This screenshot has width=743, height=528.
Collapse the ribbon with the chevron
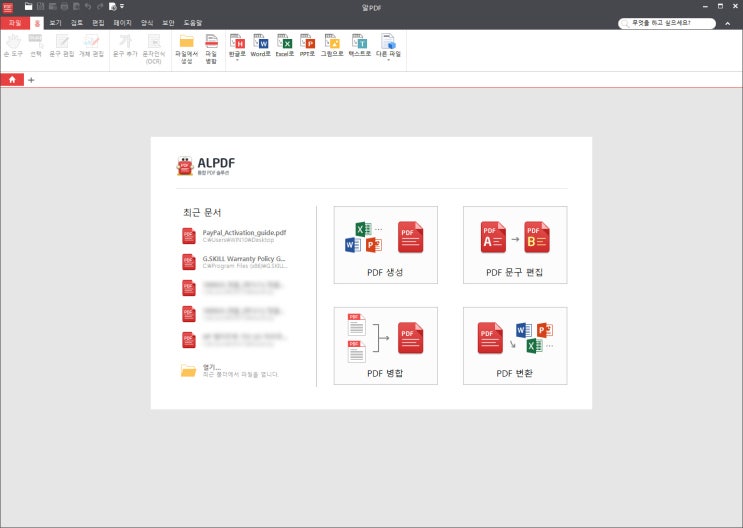727,24
